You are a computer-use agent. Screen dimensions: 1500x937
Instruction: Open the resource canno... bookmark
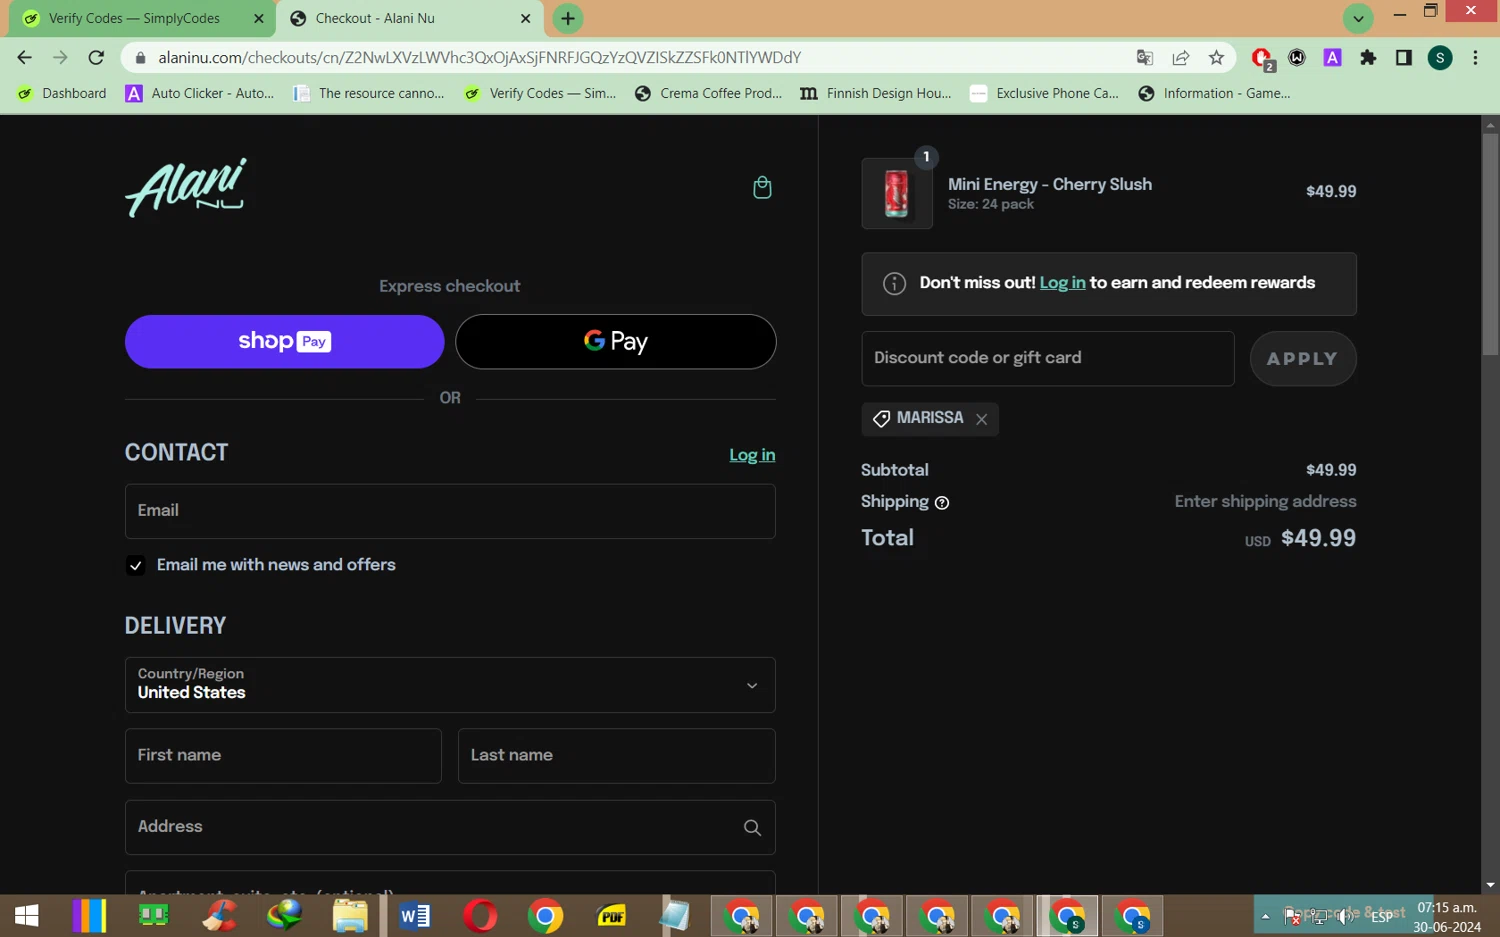tap(369, 93)
